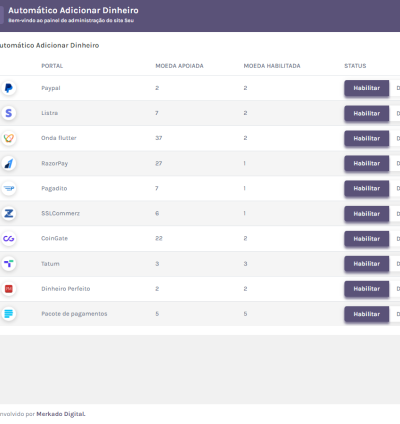Click the Pagadito logo icon
The width and height of the screenshot is (400, 424).
click(x=9, y=188)
